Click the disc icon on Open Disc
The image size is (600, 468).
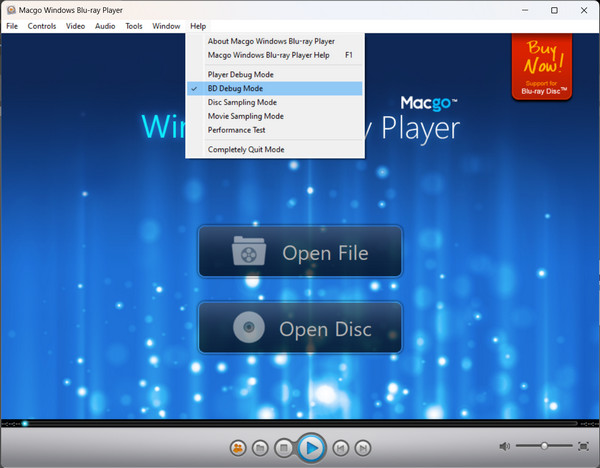[249, 327]
